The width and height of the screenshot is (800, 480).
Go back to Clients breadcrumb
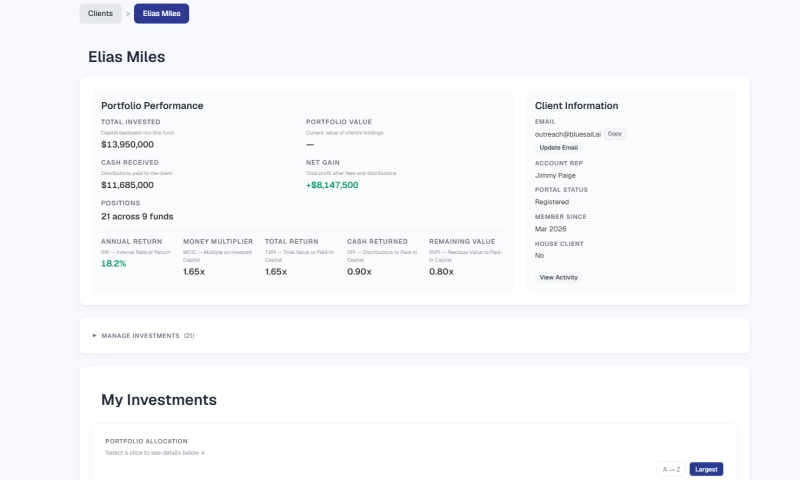100,13
